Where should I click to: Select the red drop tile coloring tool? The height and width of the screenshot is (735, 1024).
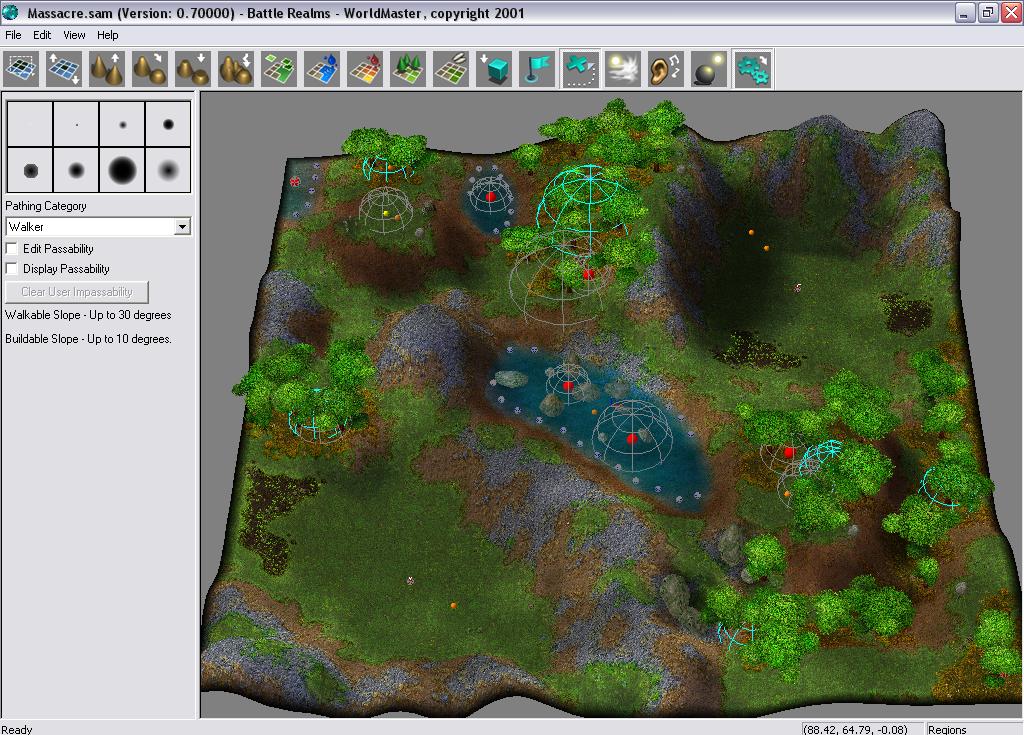(366, 69)
